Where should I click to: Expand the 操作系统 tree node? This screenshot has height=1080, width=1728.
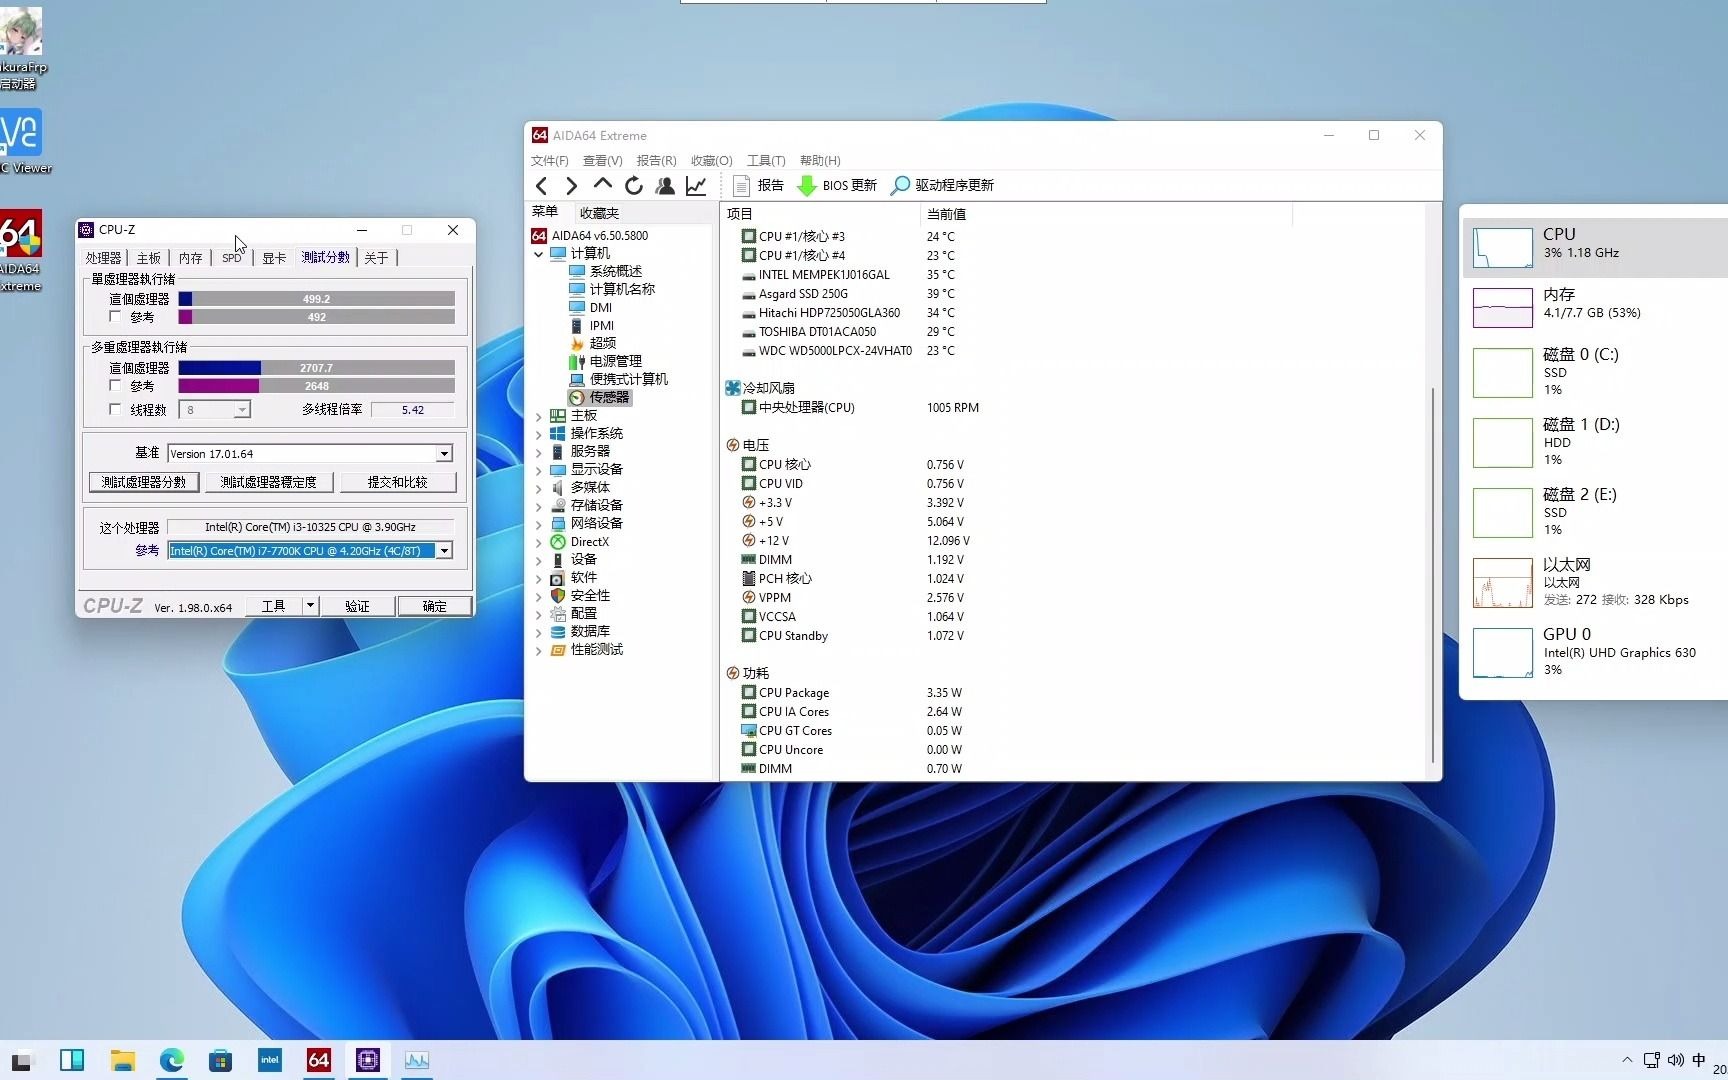tap(539, 434)
